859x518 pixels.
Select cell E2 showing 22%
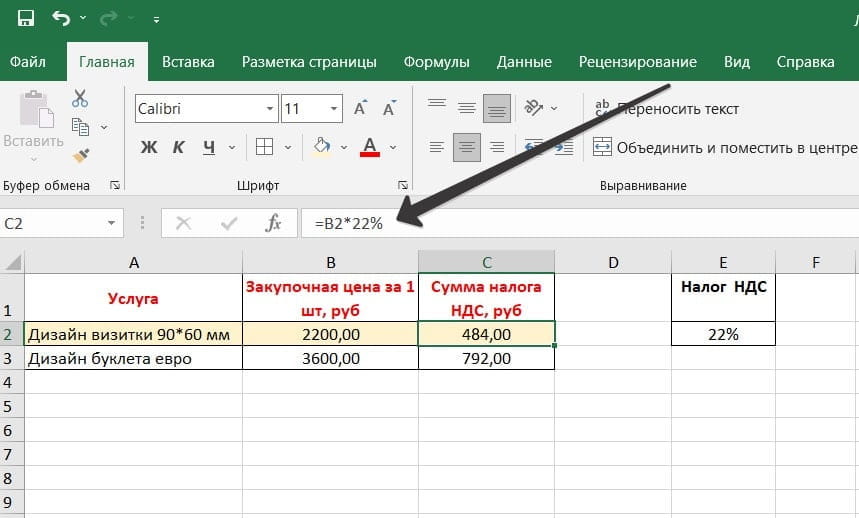coord(723,334)
